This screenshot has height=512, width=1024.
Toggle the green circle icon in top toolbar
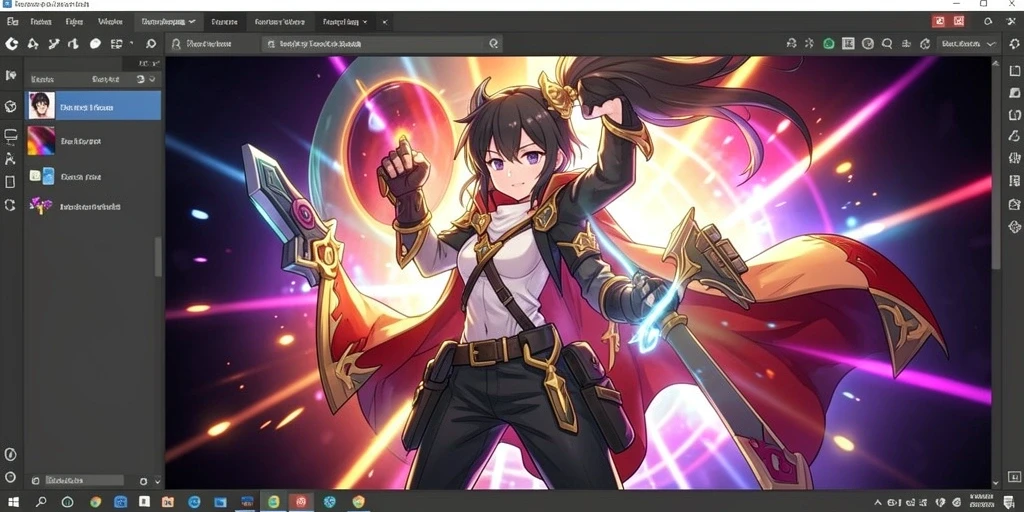pos(829,44)
